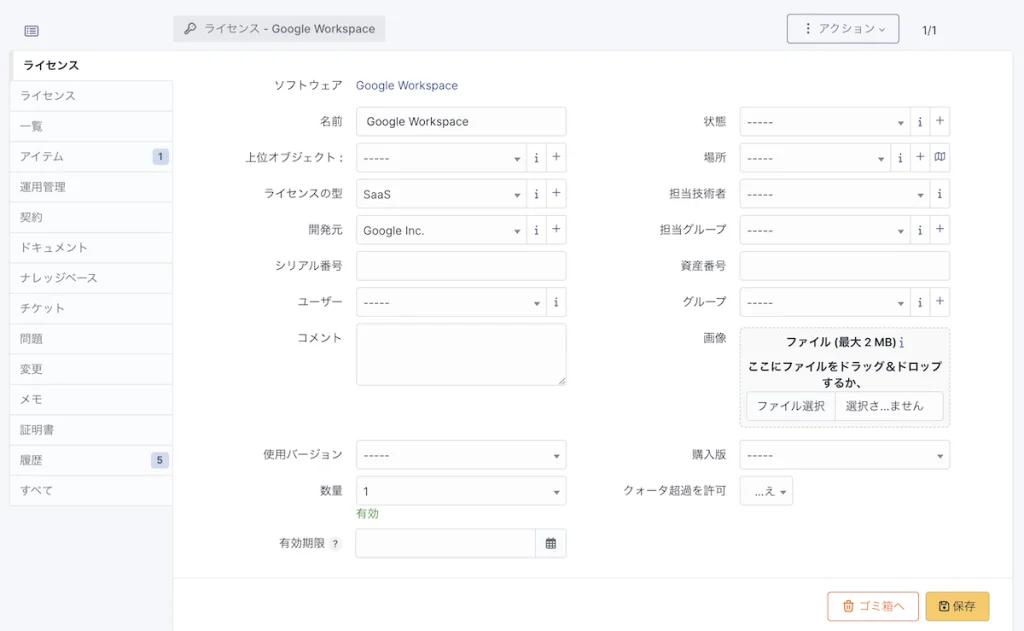Viewport: 1024px width, 631px height.
Task: Add new 場所 with plus icon
Action: click(x=920, y=157)
